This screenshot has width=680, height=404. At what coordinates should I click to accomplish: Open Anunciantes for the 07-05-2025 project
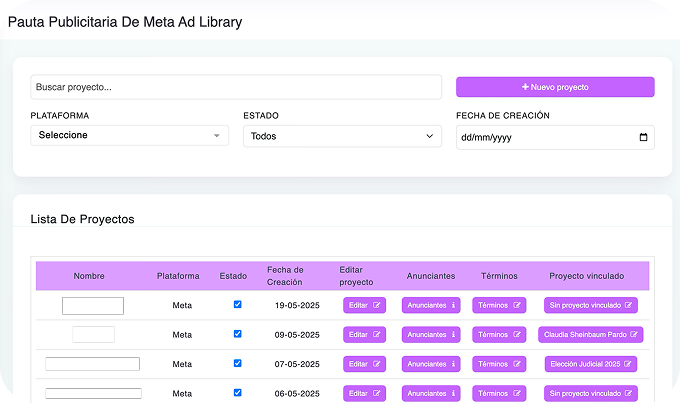coord(431,364)
